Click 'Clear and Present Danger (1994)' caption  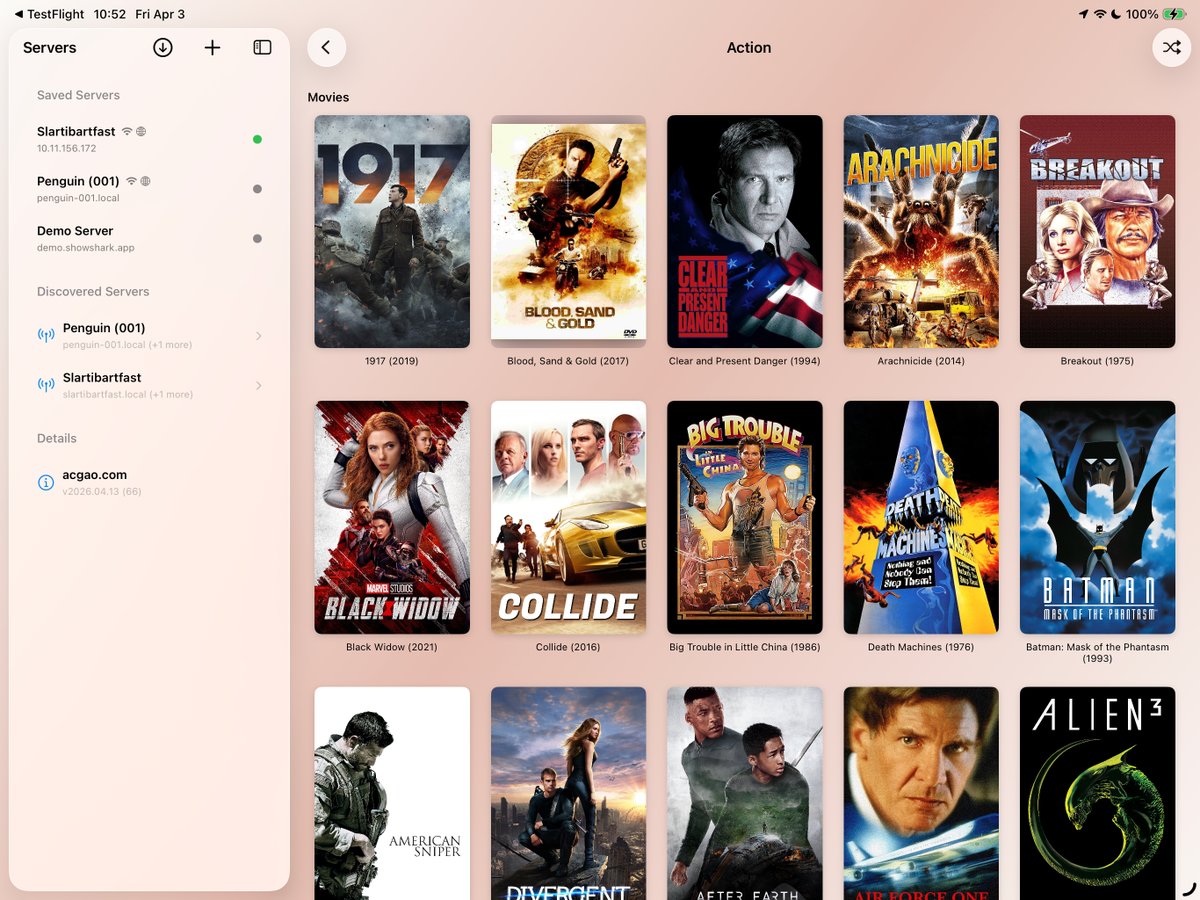[745, 361]
